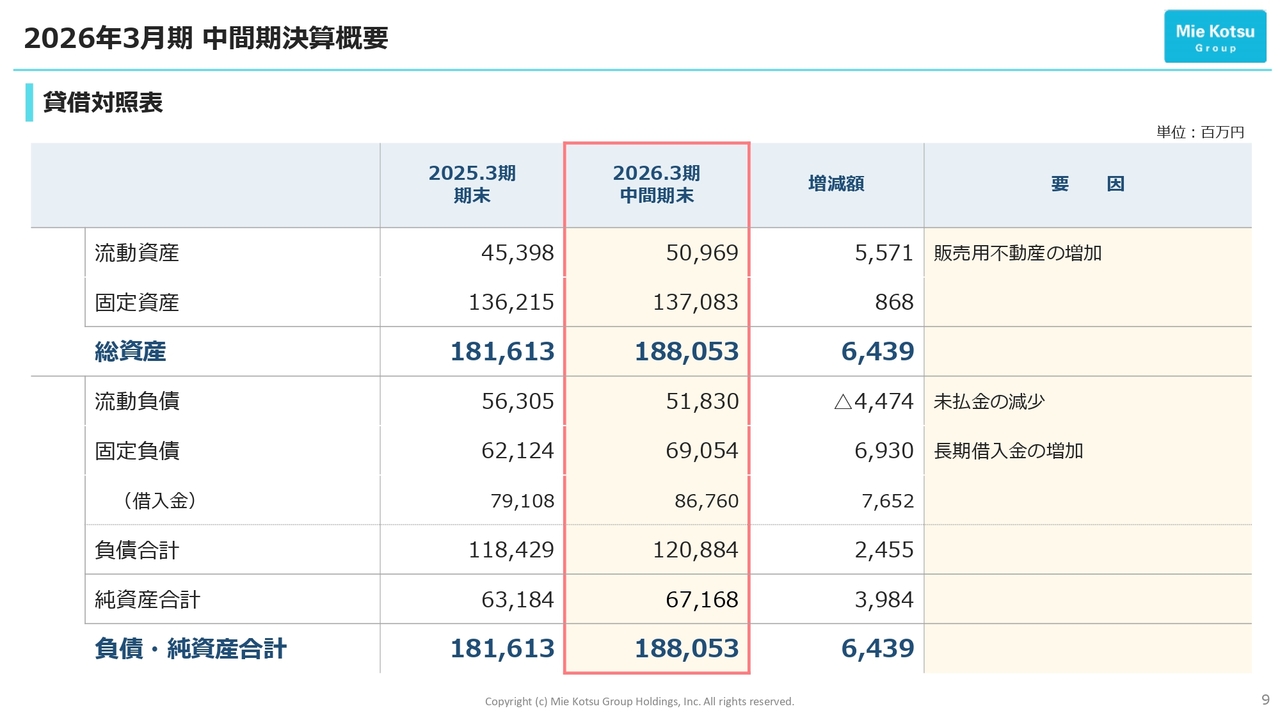Select the 総資産 row label
The width and height of the screenshot is (1280, 720).
point(130,352)
